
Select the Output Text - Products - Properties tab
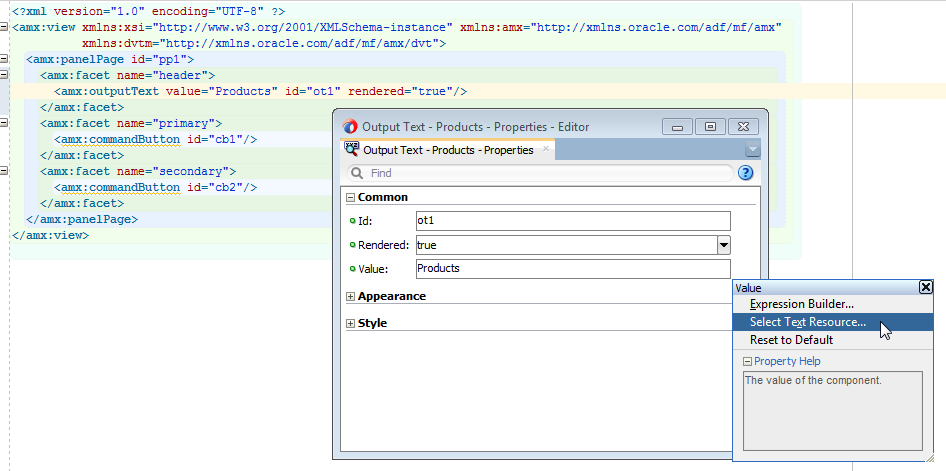(448, 150)
